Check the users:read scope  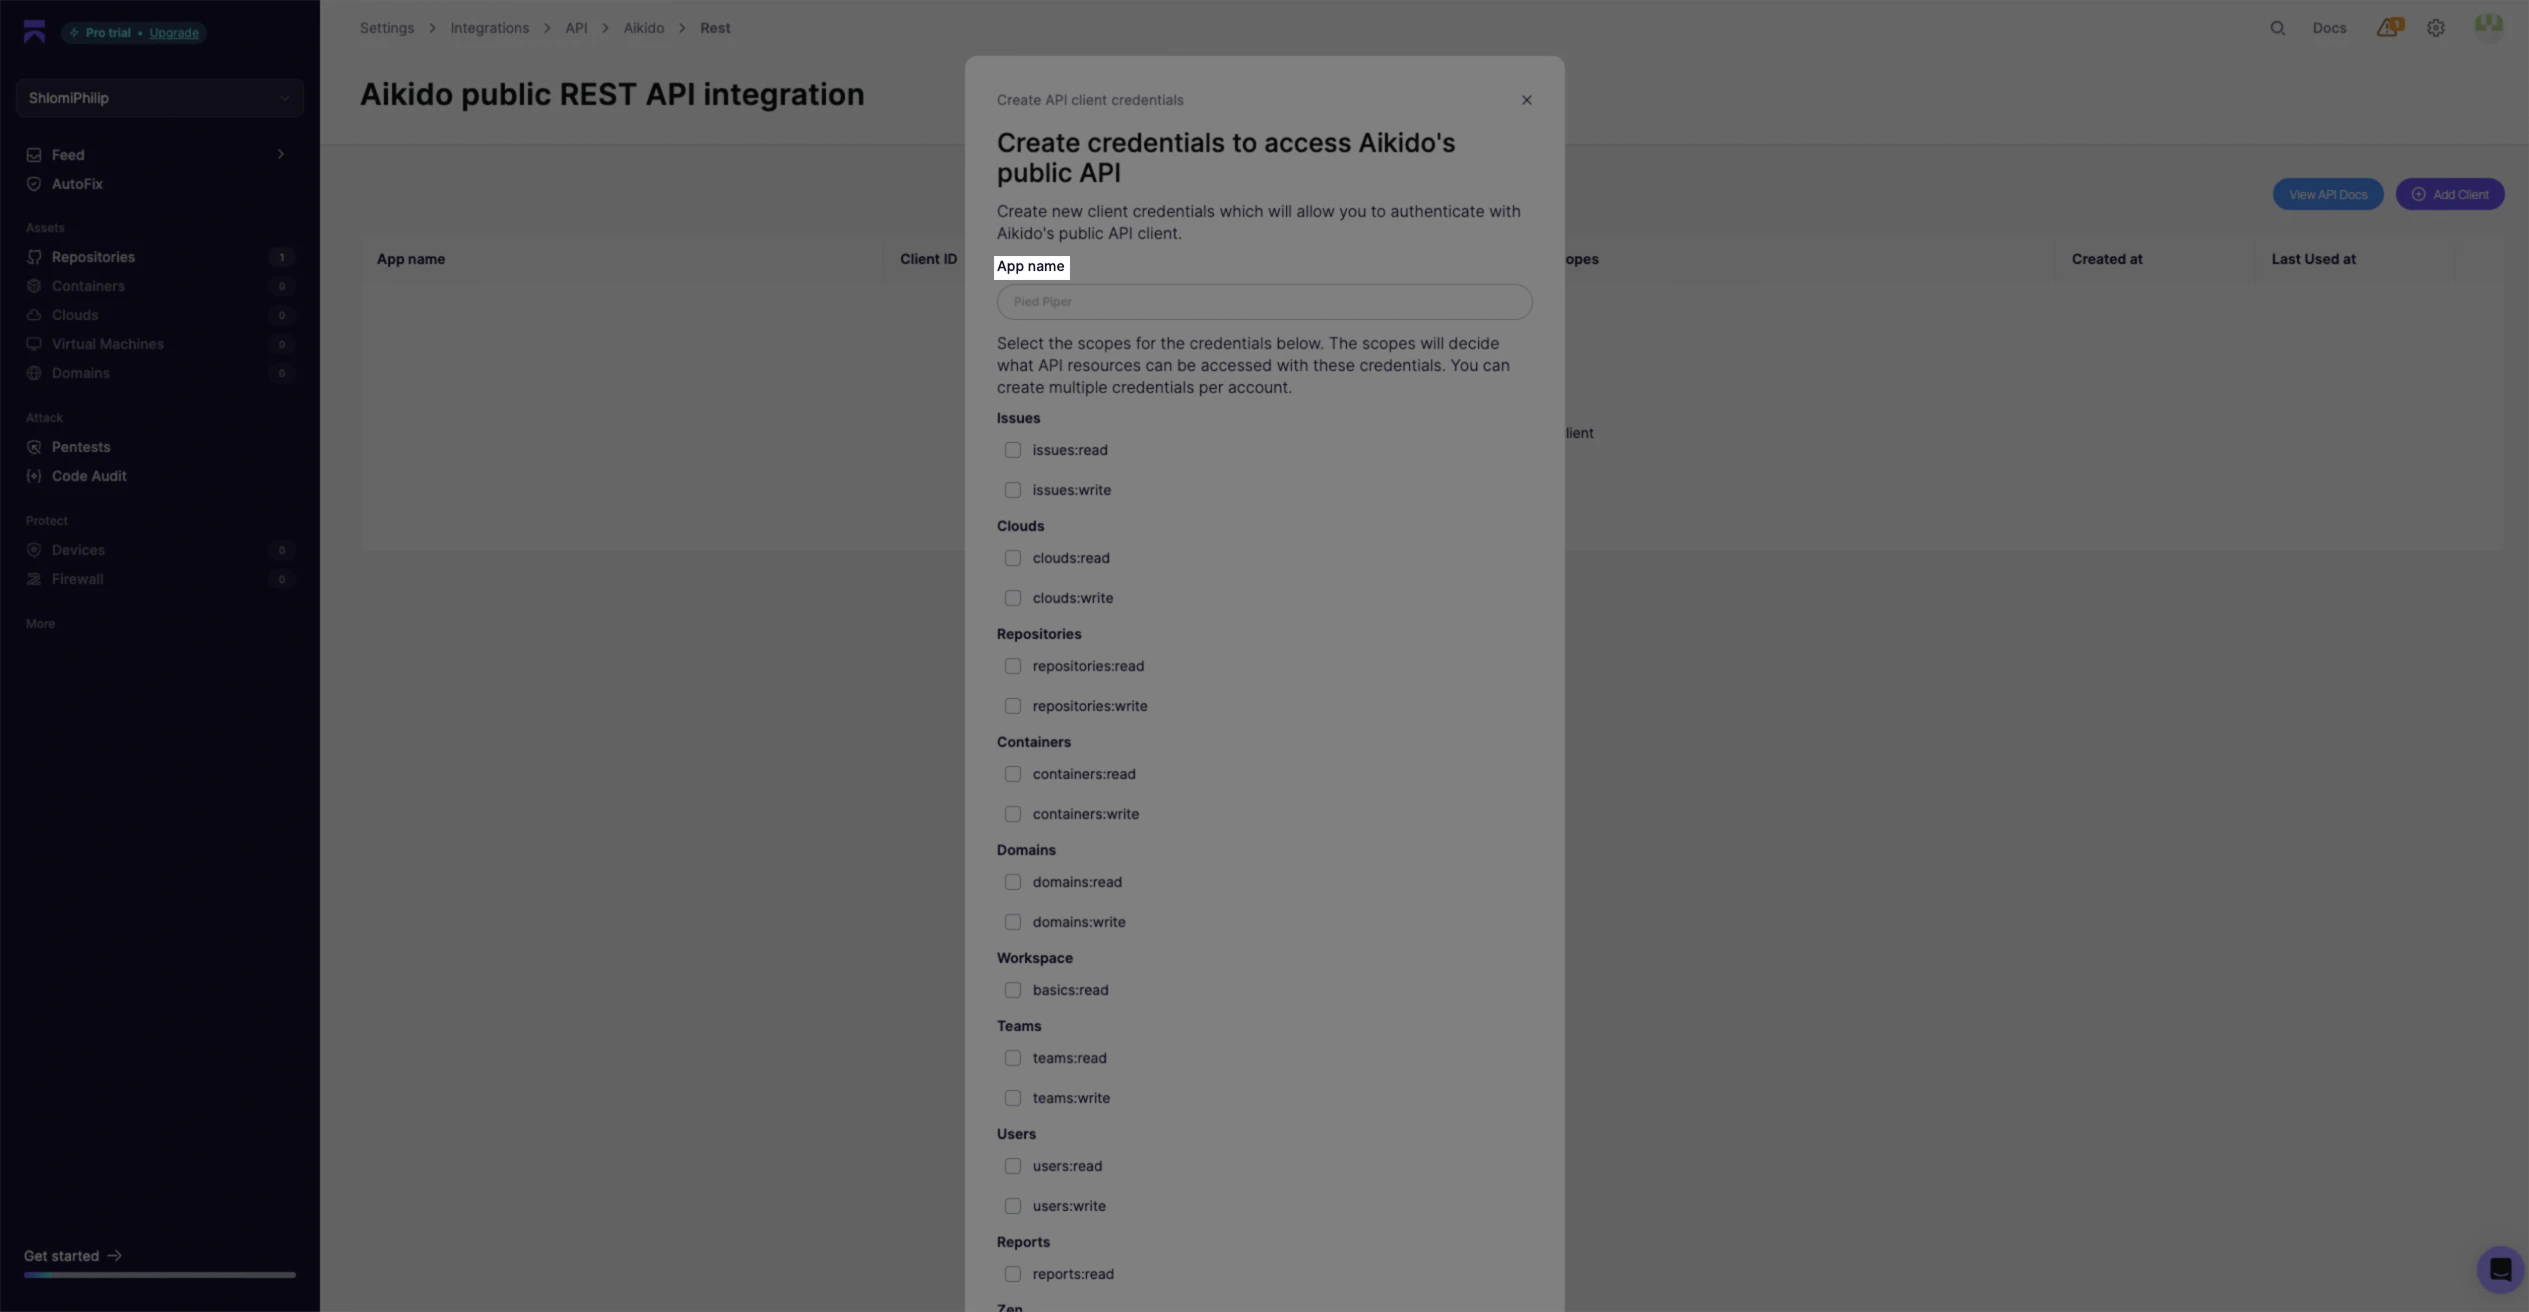[x=1013, y=1166]
